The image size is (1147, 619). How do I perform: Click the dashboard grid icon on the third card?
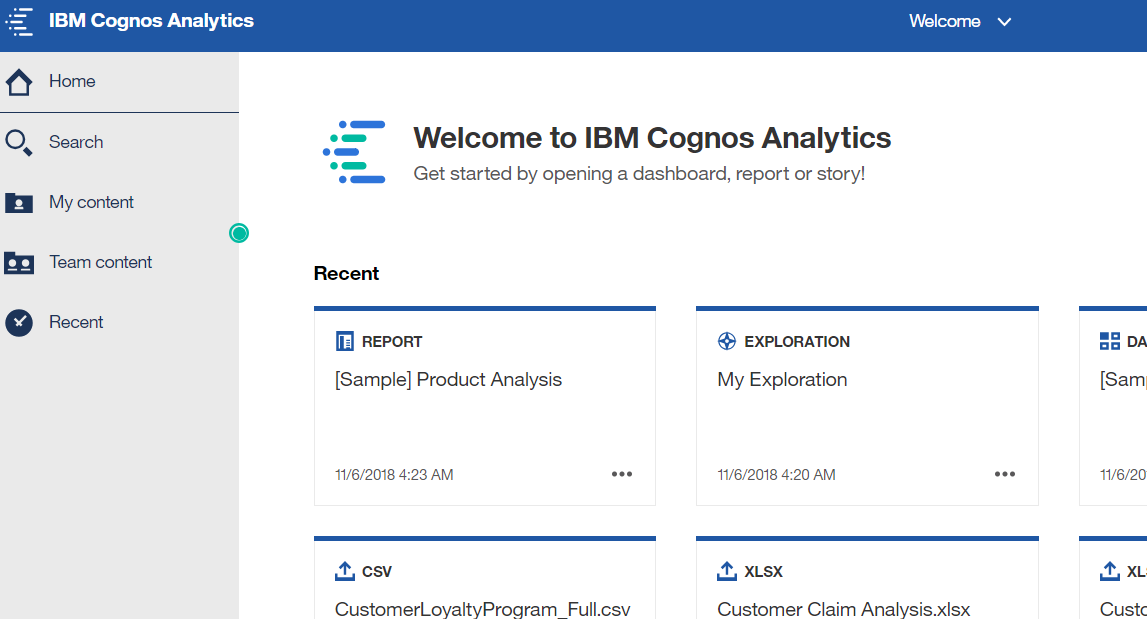pyautogui.click(x=1110, y=342)
